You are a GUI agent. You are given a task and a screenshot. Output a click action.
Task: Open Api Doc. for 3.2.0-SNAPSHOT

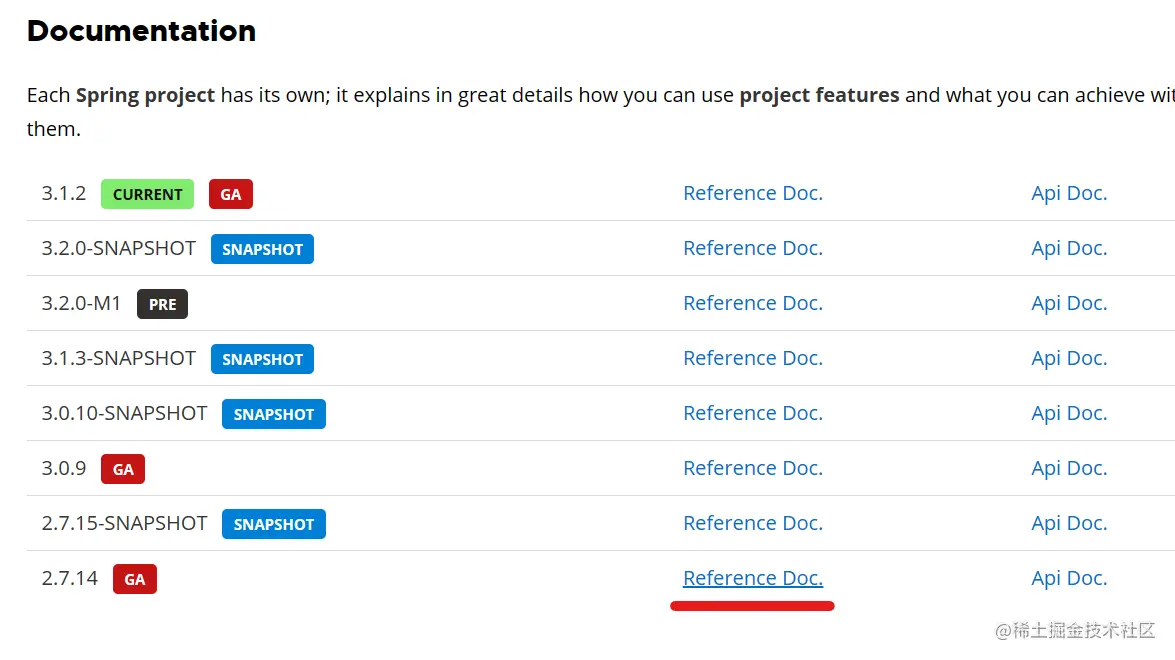point(1069,248)
